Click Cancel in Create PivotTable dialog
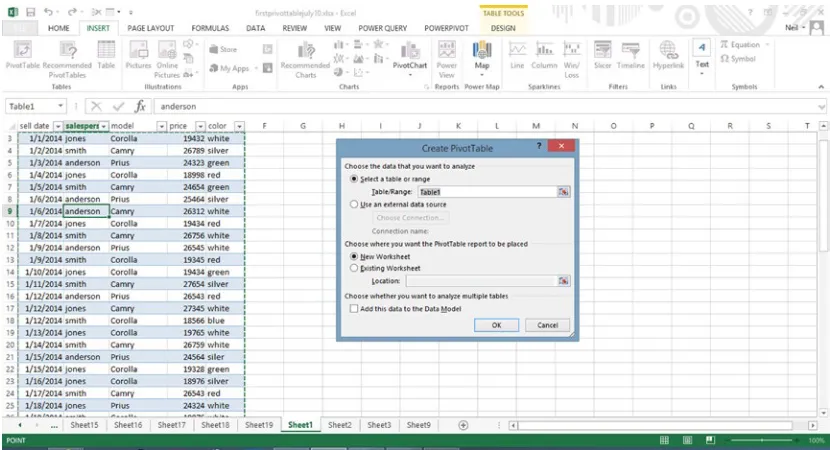 click(x=547, y=325)
